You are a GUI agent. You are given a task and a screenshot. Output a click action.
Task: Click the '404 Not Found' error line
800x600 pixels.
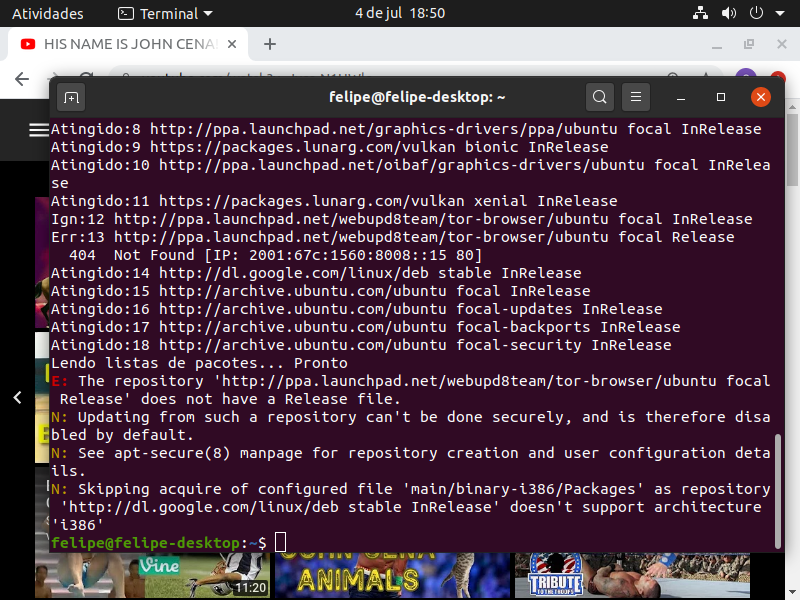[276, 255]
